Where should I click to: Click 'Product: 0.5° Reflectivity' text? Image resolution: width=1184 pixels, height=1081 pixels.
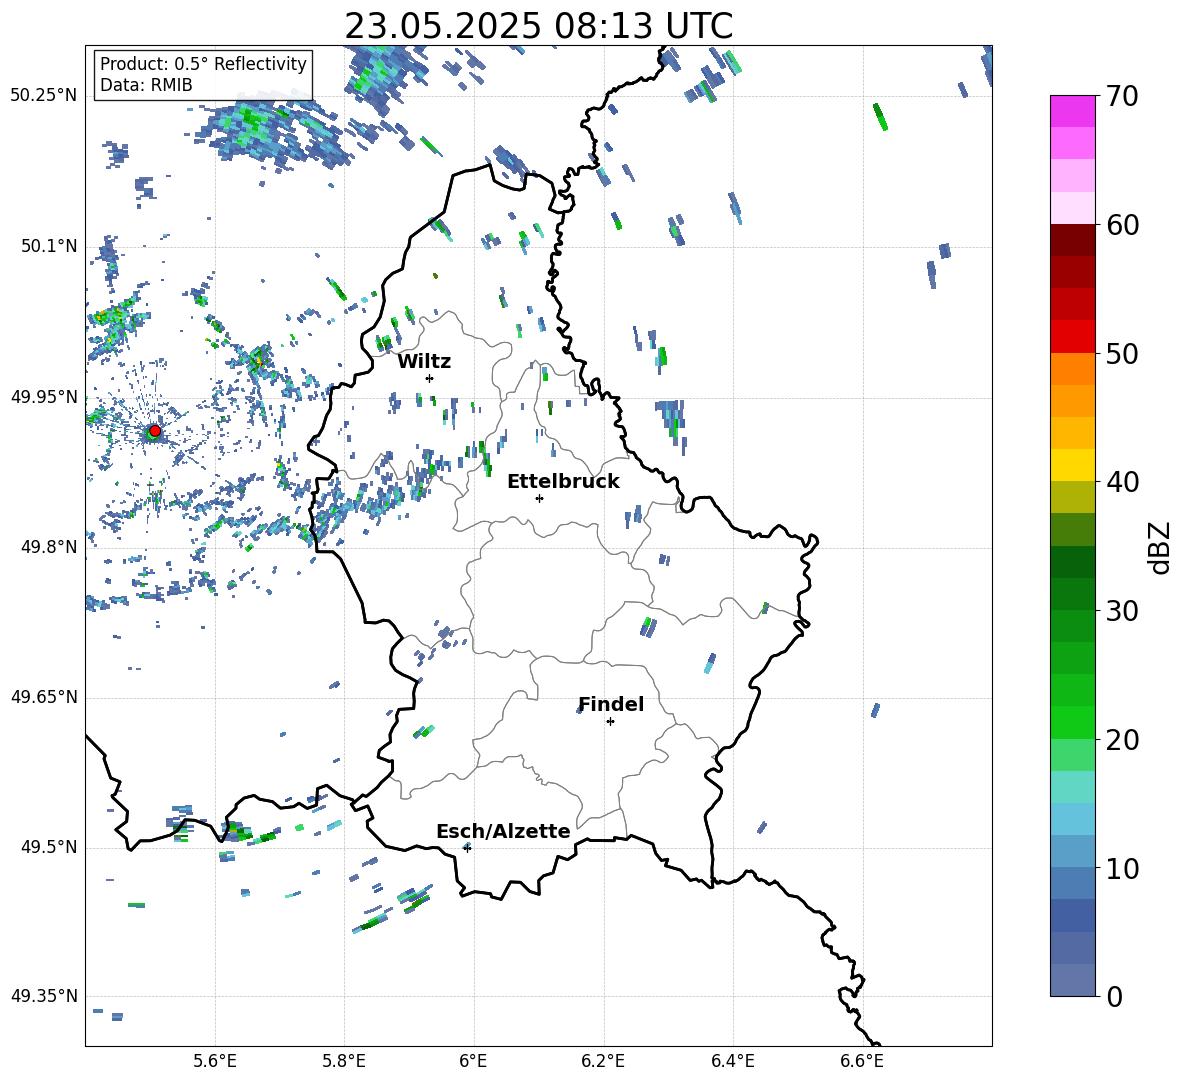click(203, 63)
